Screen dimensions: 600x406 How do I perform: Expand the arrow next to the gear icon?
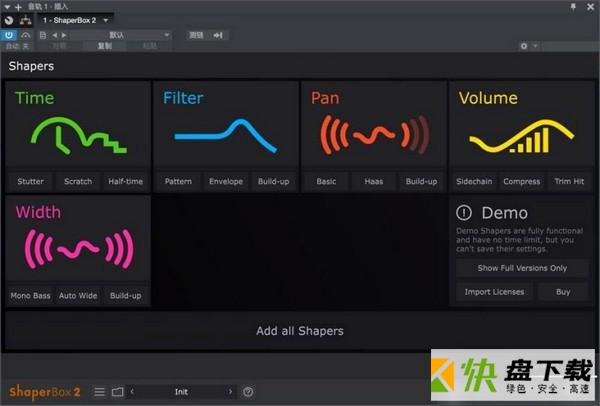point(535,46)
